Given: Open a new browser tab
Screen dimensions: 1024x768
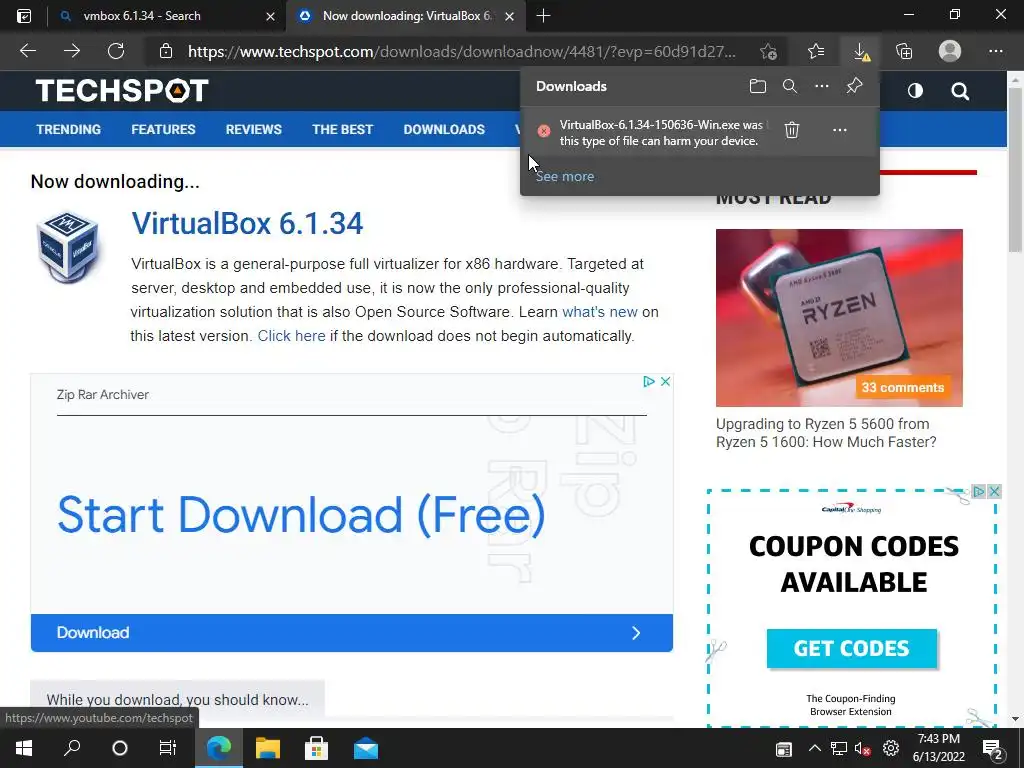Looking at the screenshot, I should (543, 16).
